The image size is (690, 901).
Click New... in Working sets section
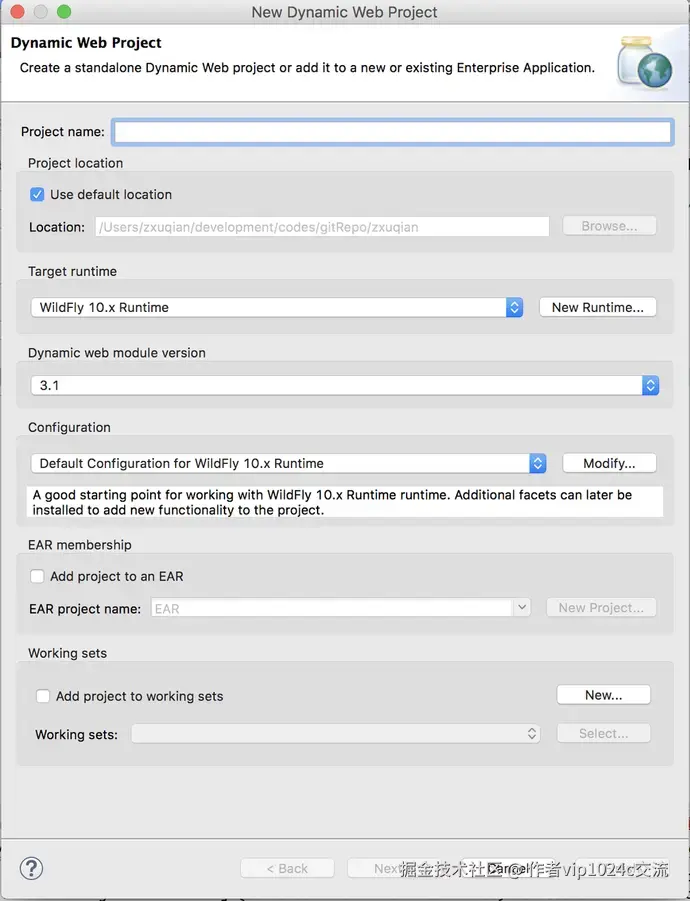(603, 695)
